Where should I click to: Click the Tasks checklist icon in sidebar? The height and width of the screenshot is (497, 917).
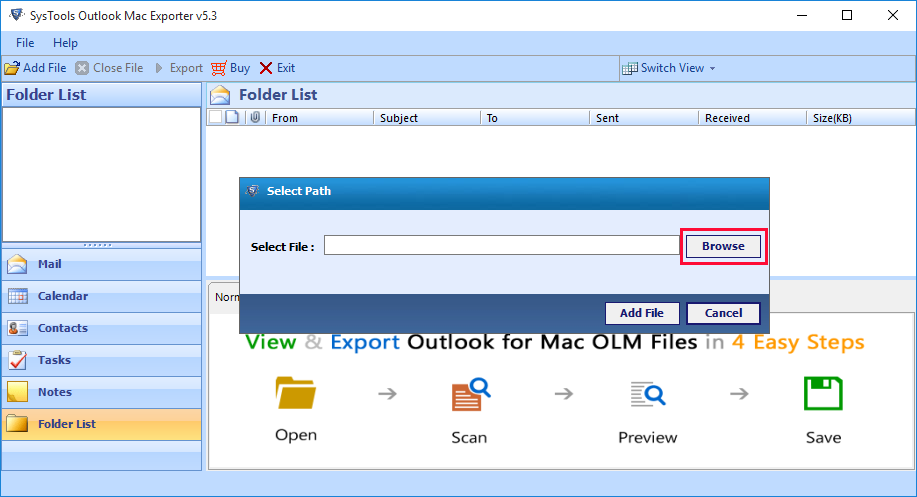coord(18,360)
